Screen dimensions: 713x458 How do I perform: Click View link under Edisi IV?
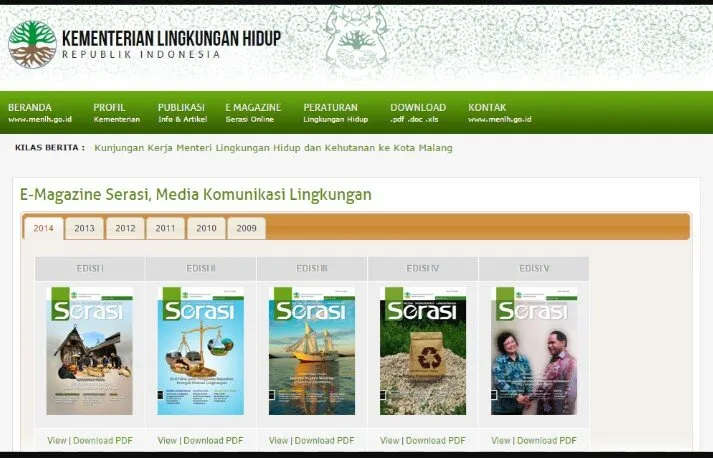tap(390, 441)
